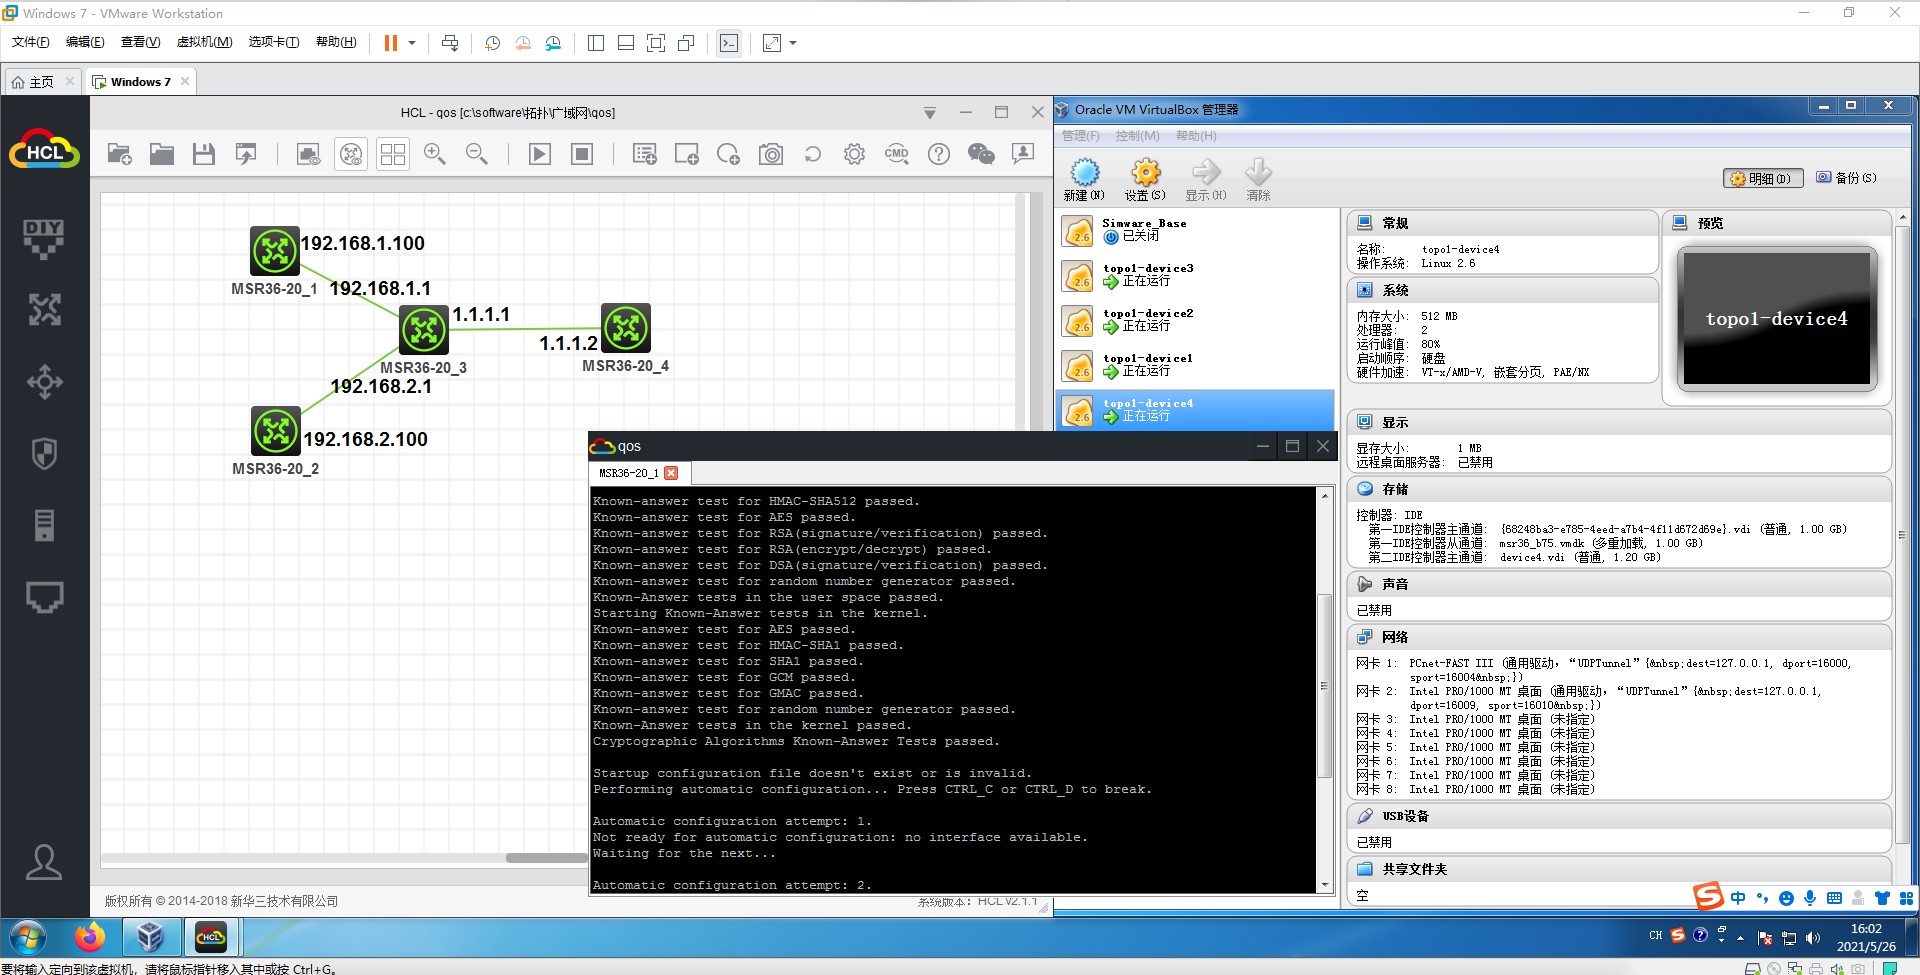Image resolution: width=1920 pixels, height=975 pixels.
Task: Open VMware 帮助(H) menu
Action: 336,42
